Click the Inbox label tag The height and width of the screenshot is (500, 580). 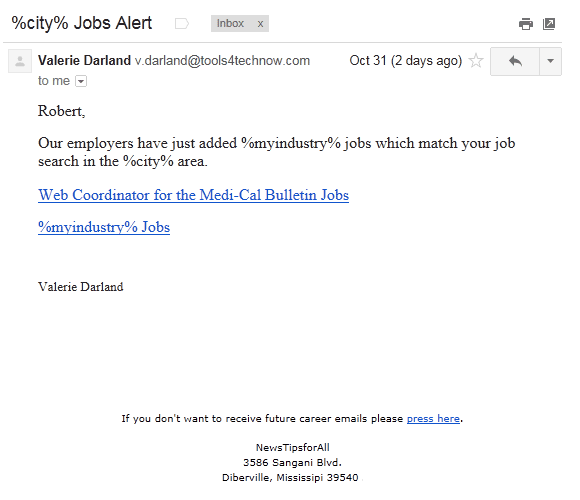(230, 23)
